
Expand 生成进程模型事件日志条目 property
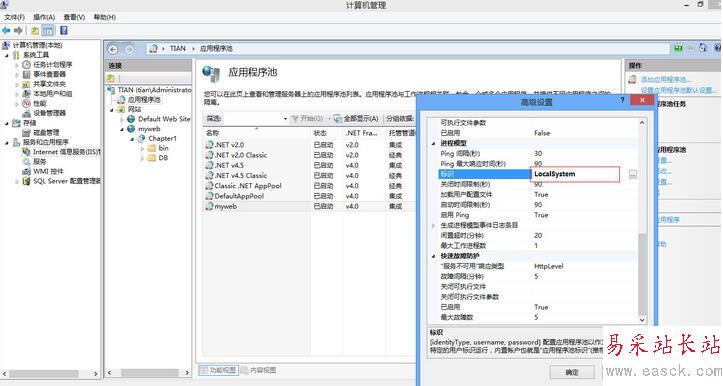(x=433, y=226)
